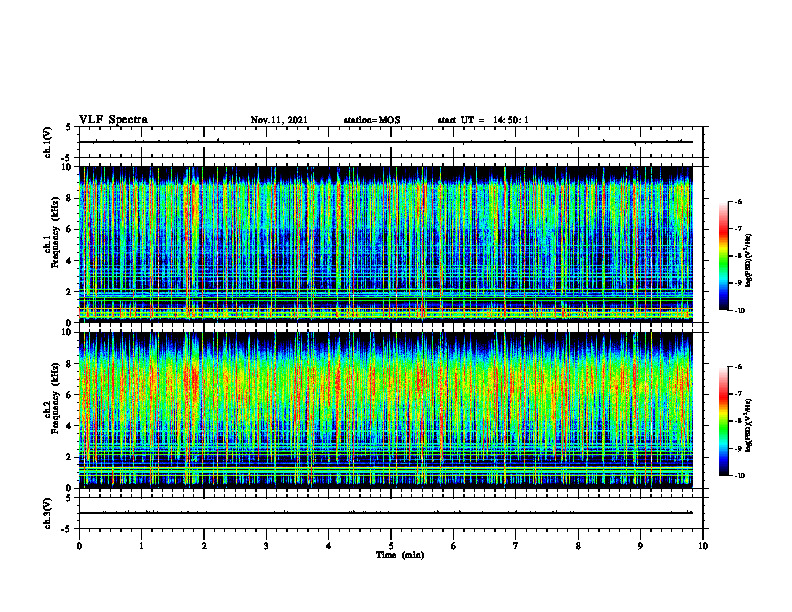This screenshot has width=792, height=612.
Task: Click the "6" kHz tick on ch.2 frequency axis
Action: (70, 395)
